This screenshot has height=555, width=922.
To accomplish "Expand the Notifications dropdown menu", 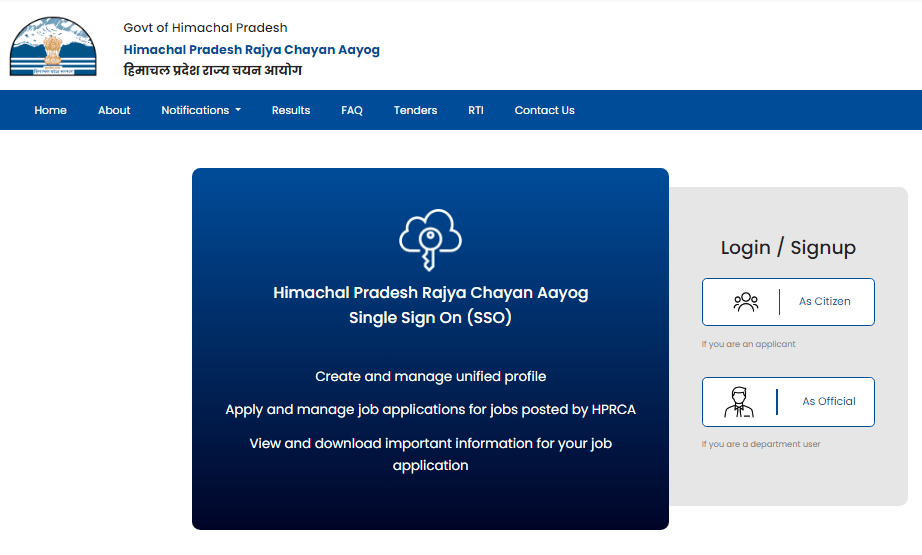I will point(201,110).
